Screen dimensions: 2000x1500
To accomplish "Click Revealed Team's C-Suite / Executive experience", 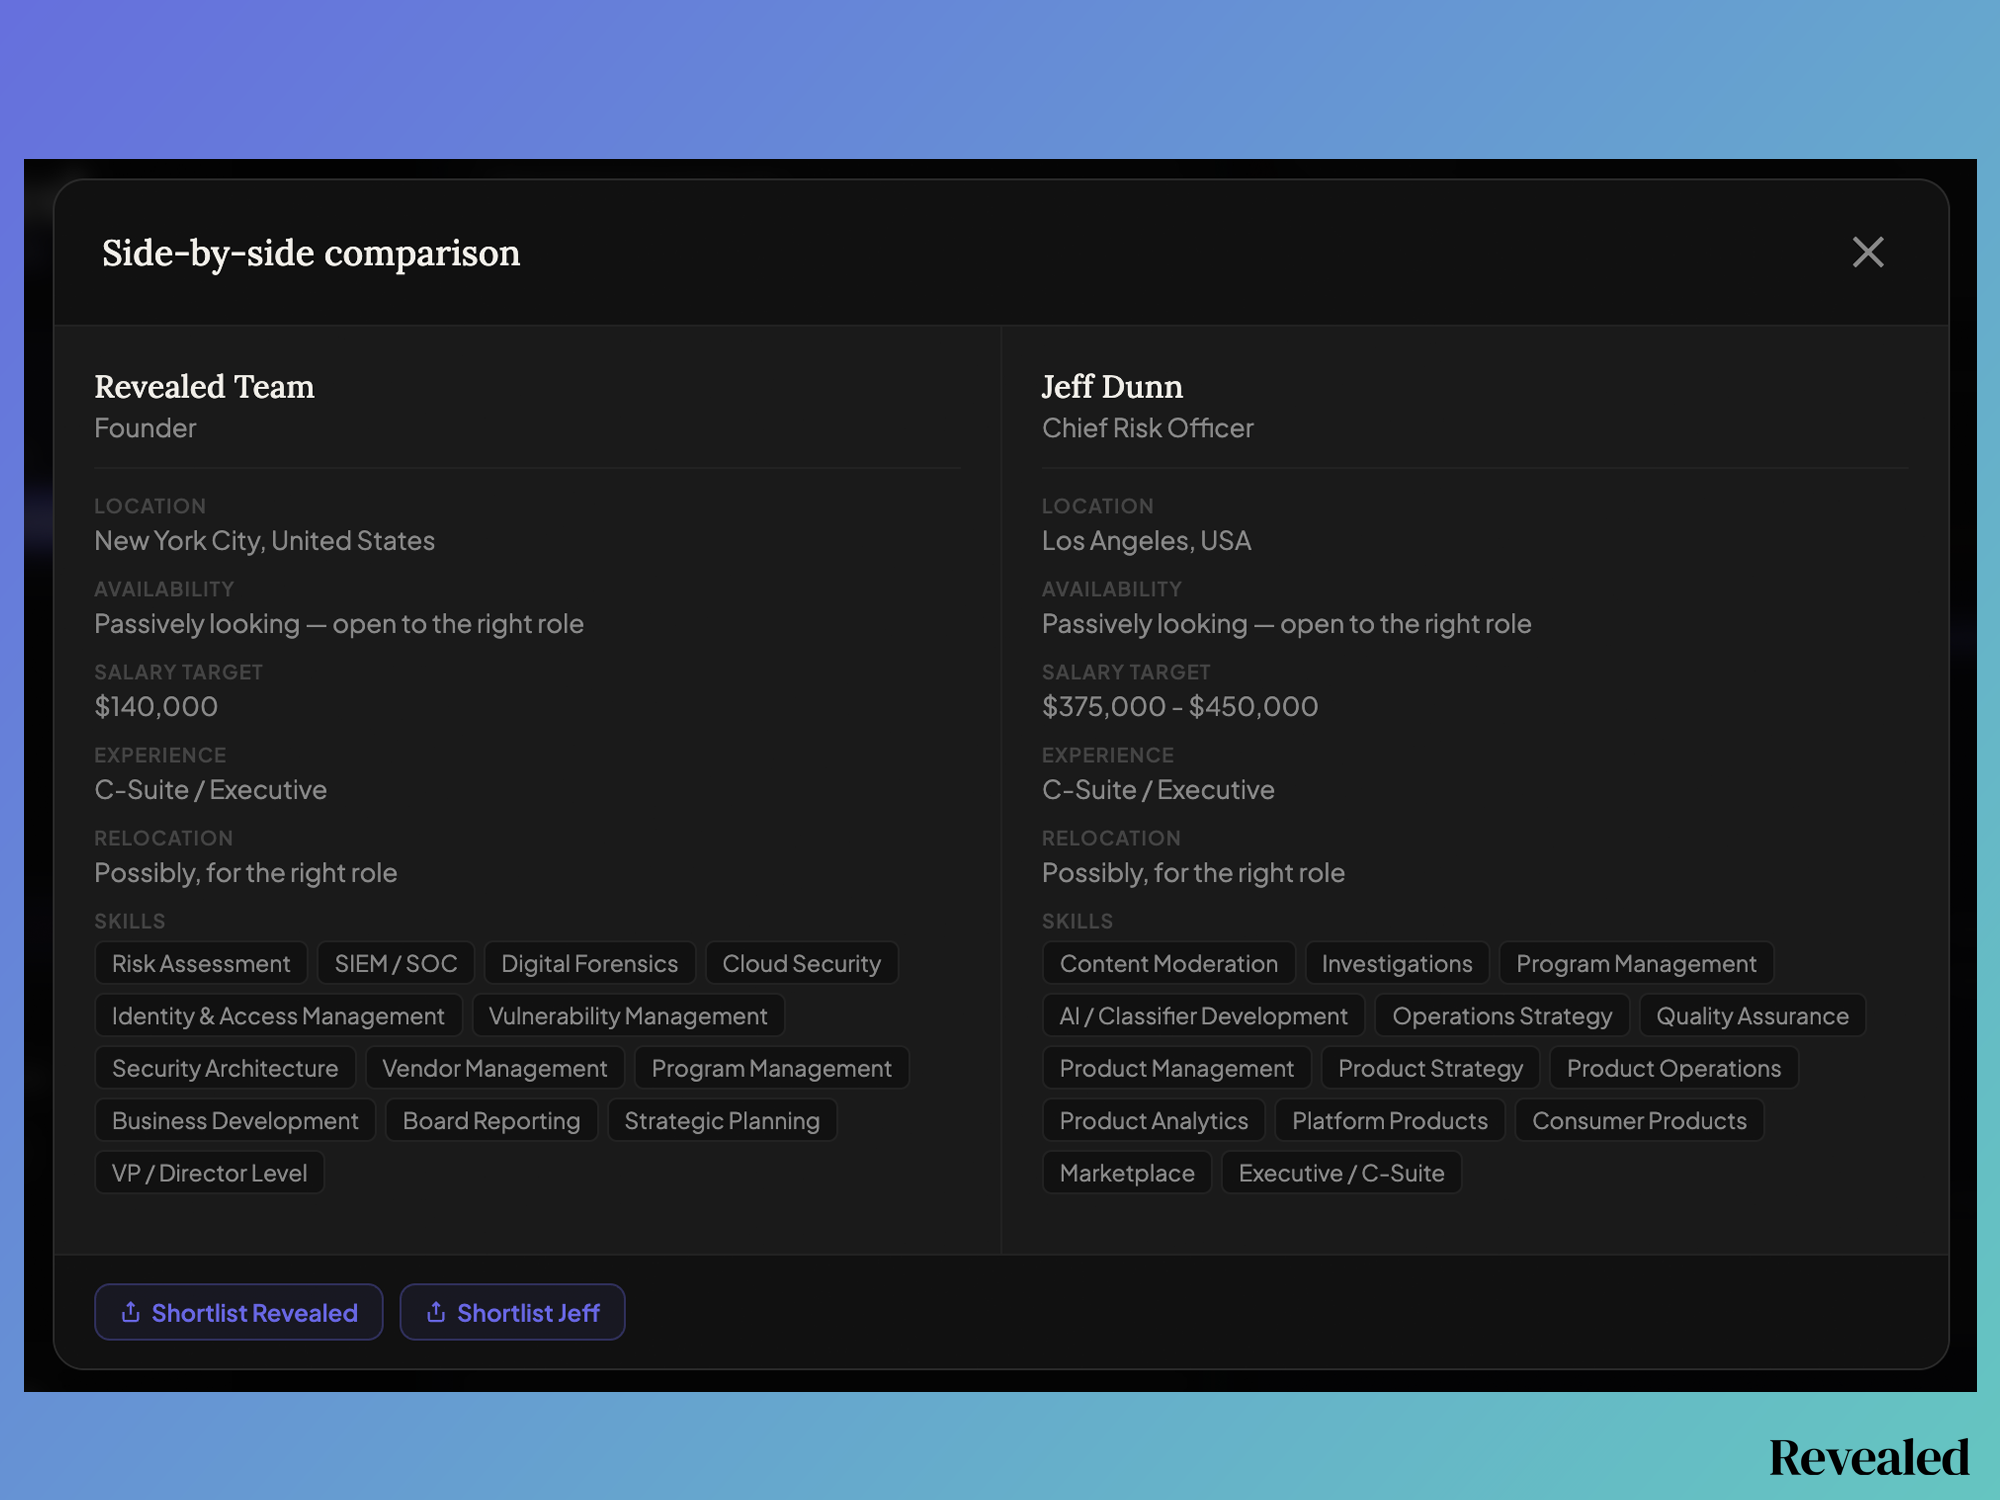I will click(x=211, y=790).
